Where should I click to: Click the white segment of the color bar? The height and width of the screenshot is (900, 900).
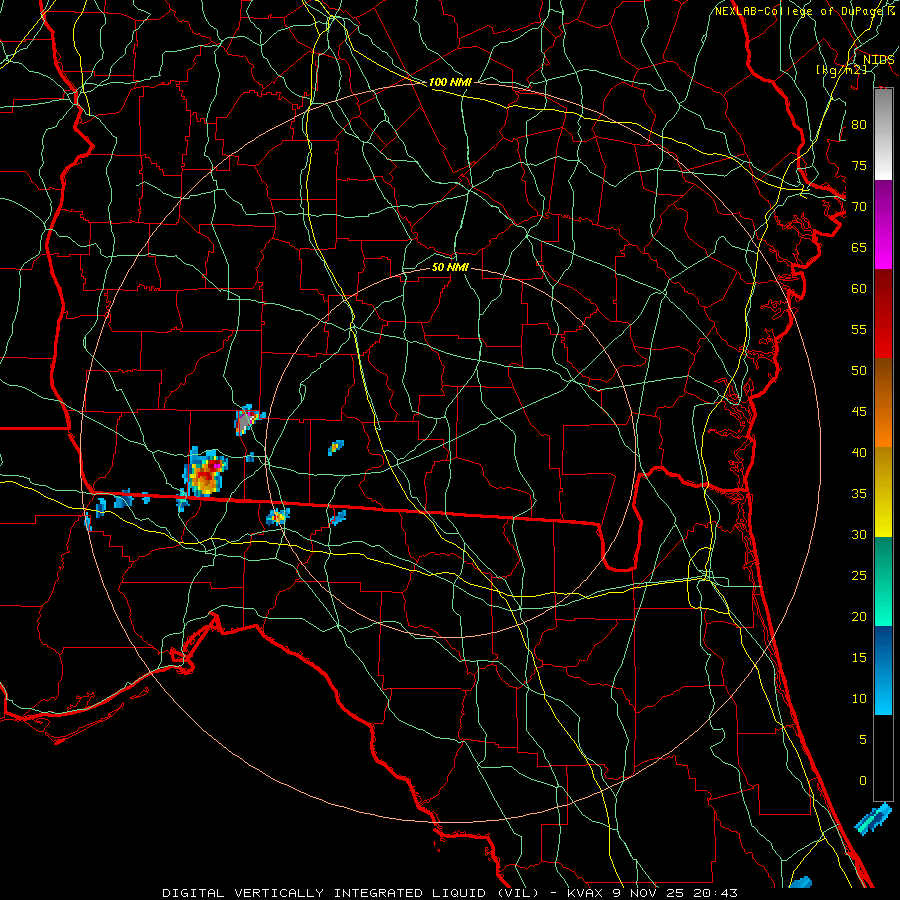883,135
